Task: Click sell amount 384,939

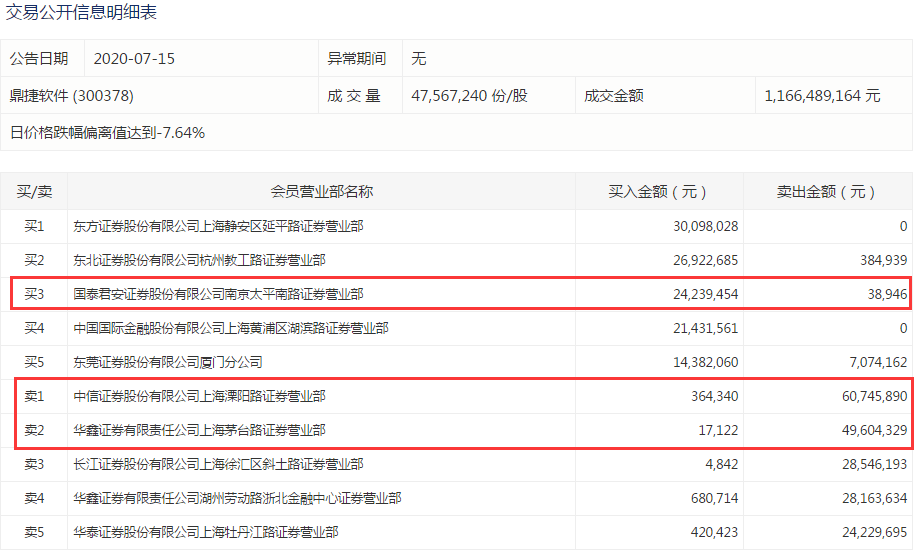Action: (x=883, y=260)
